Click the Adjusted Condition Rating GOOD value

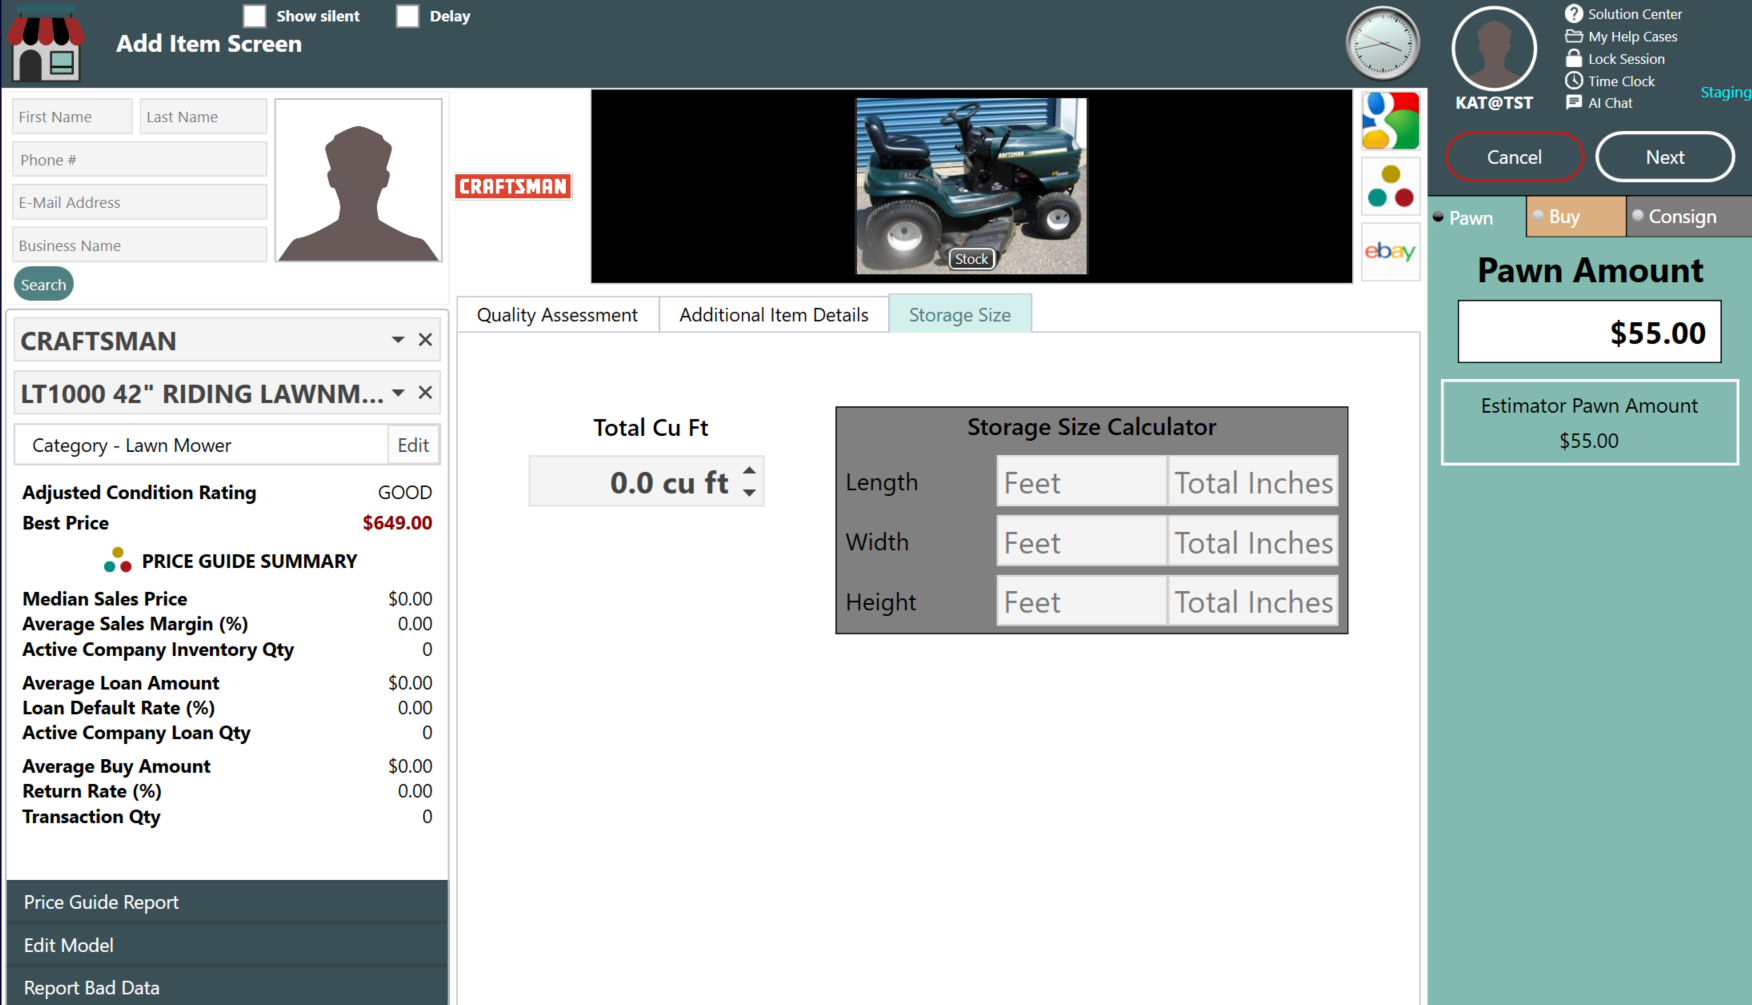click(405, 492)
